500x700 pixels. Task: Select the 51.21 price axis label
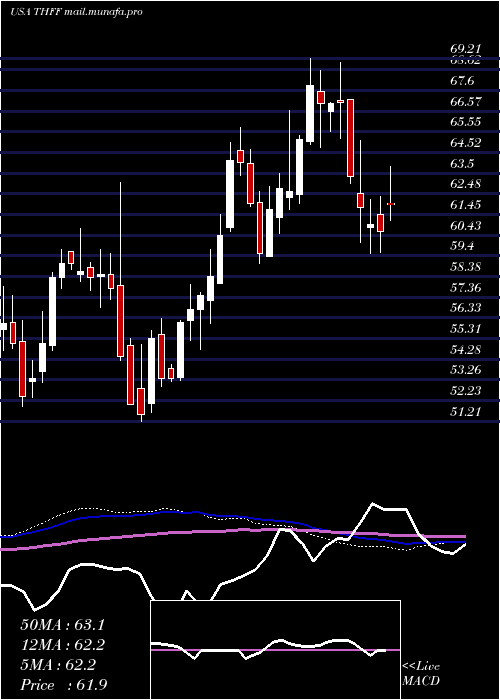pos(465,412)
